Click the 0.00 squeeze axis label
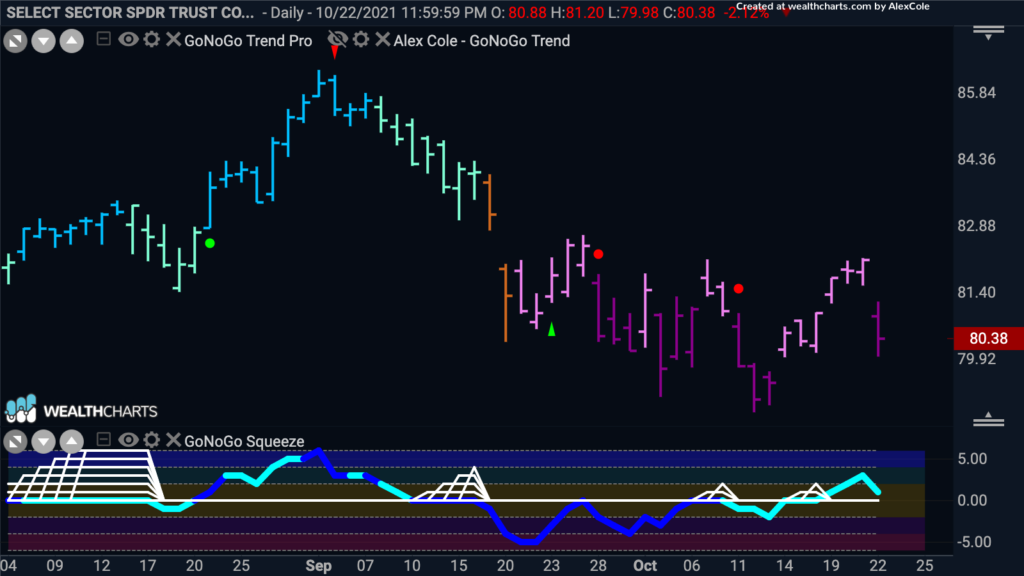This screenshot has height=576, width=1024. tap(973, 500)
